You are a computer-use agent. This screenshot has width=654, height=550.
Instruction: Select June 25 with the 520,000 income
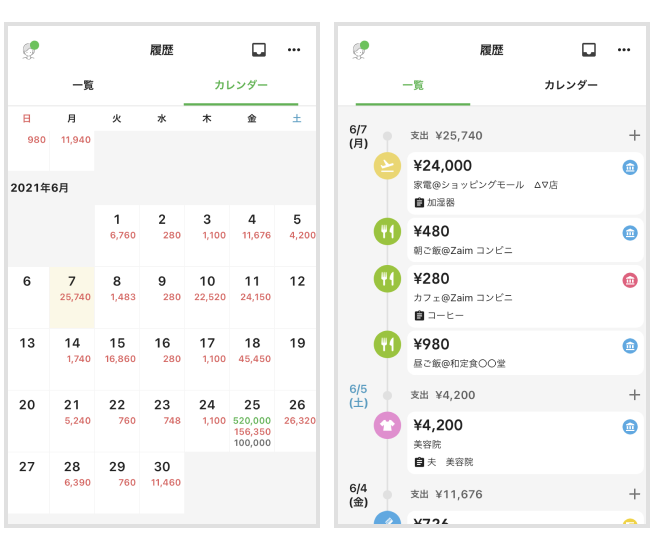click(252, 420)
